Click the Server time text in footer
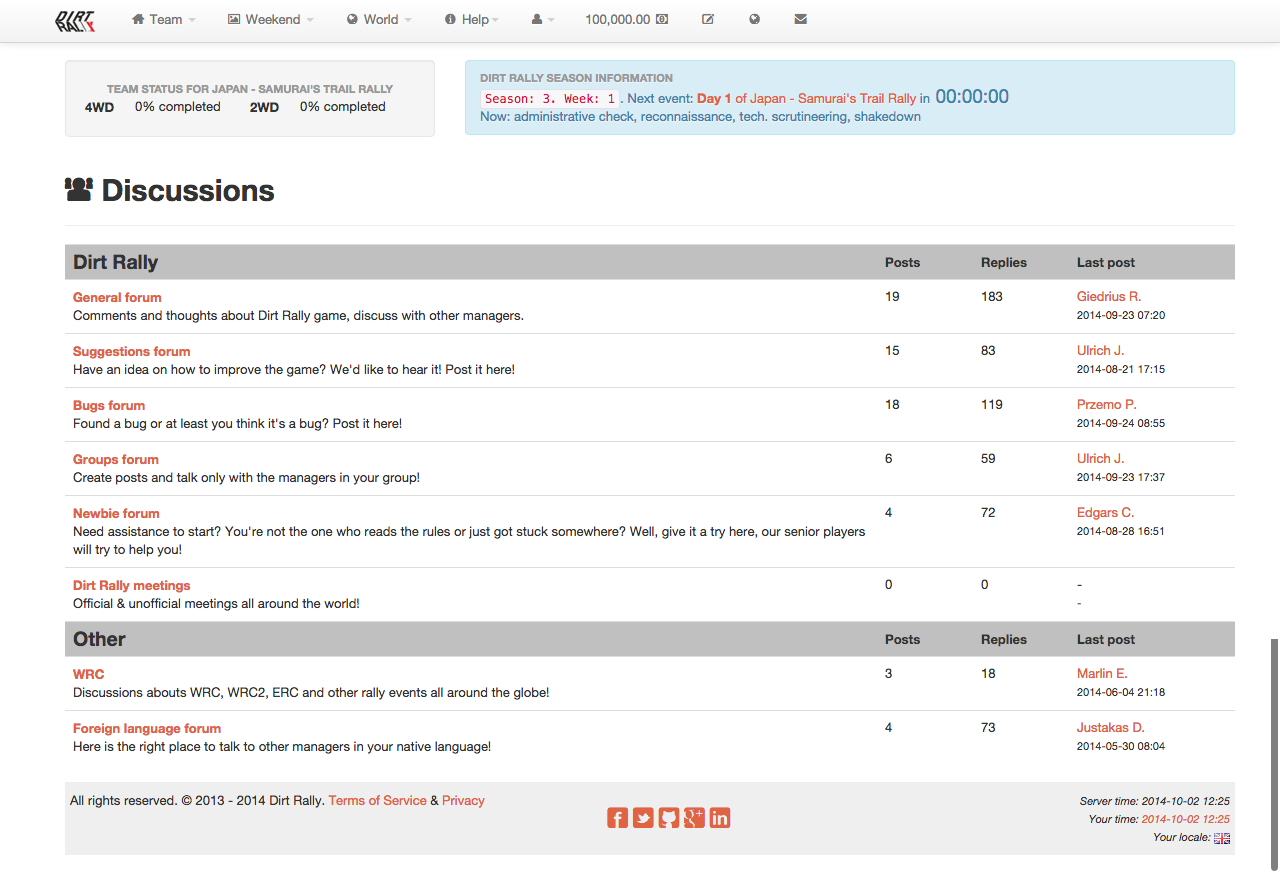1280x873 pixels. point(1155,801)
